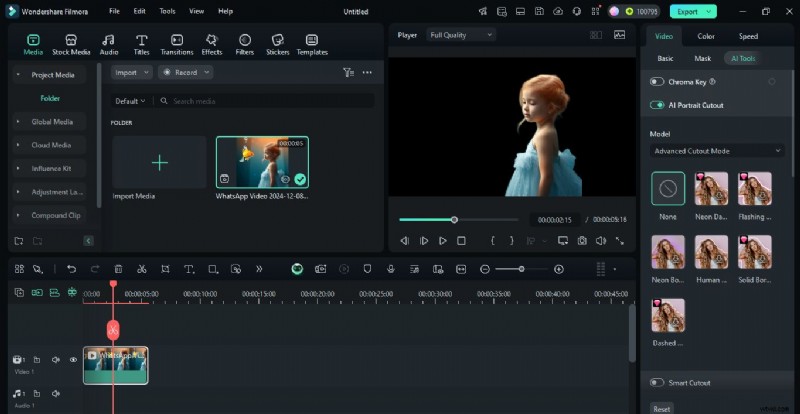Click the Play button in the player
Screen dimensions: 800x414
(x=442, y=241)
